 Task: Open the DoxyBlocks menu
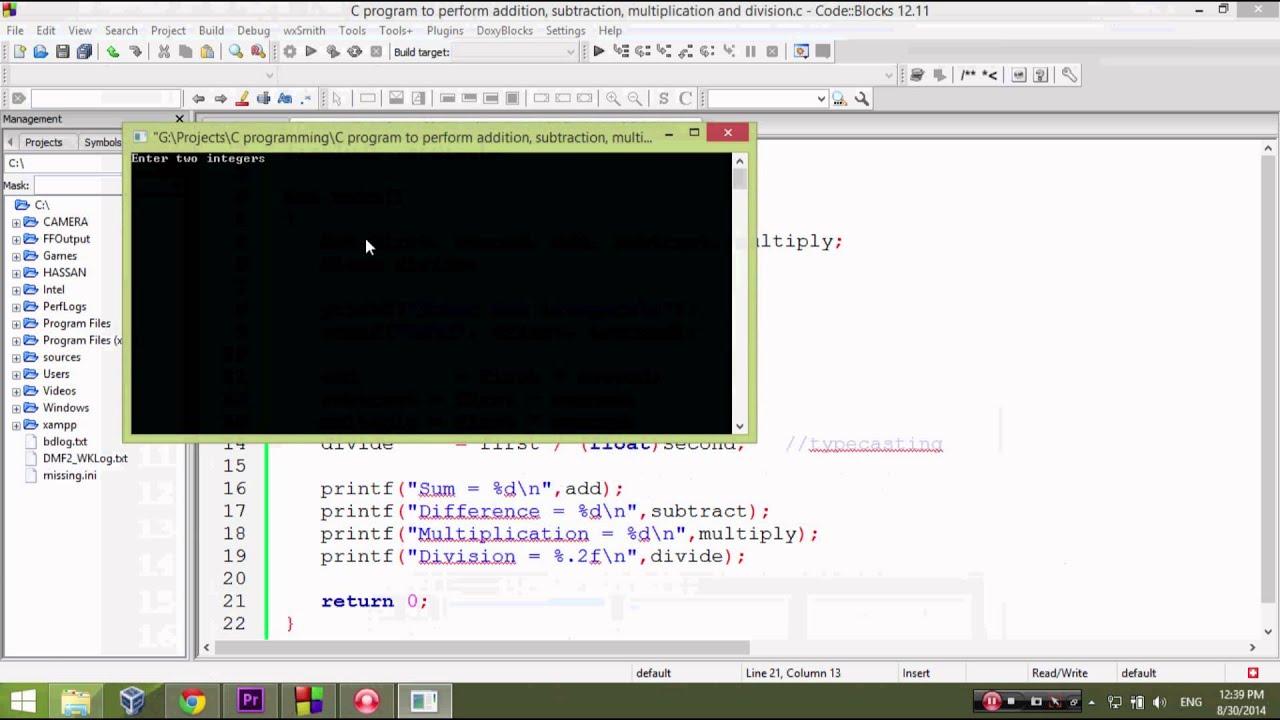pos(504,31)
